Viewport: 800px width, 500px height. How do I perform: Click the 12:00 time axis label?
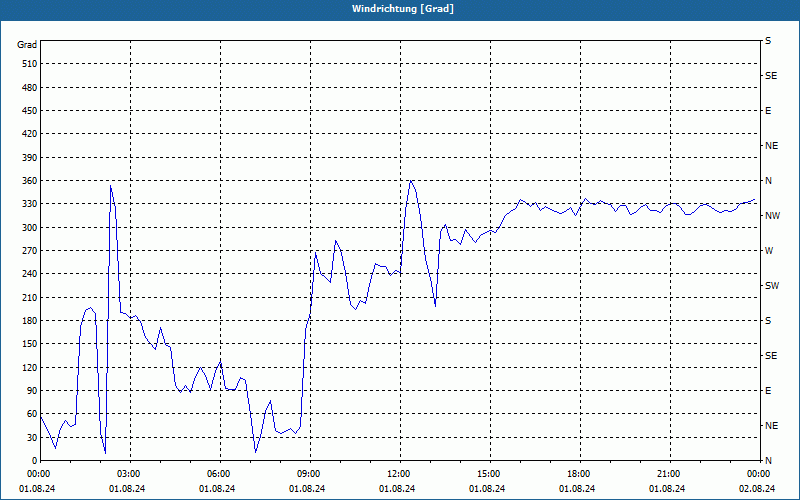point(397,473)
